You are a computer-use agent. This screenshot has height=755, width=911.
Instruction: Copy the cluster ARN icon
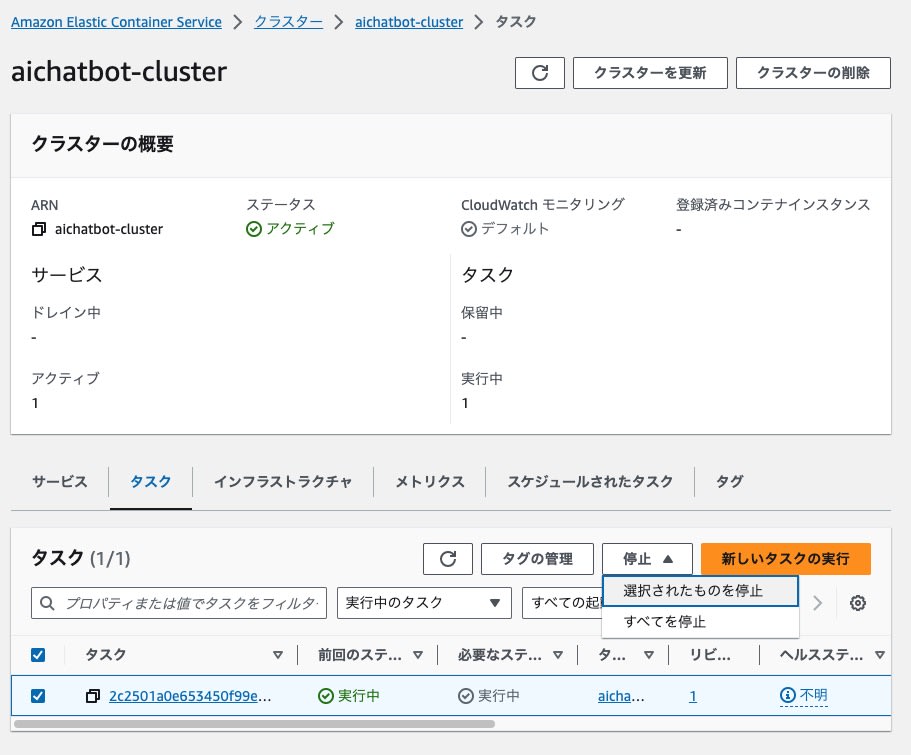pos(38,229)
